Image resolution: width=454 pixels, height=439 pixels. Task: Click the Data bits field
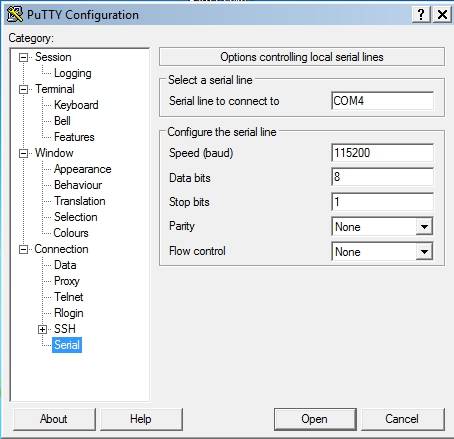coord(382,177)
